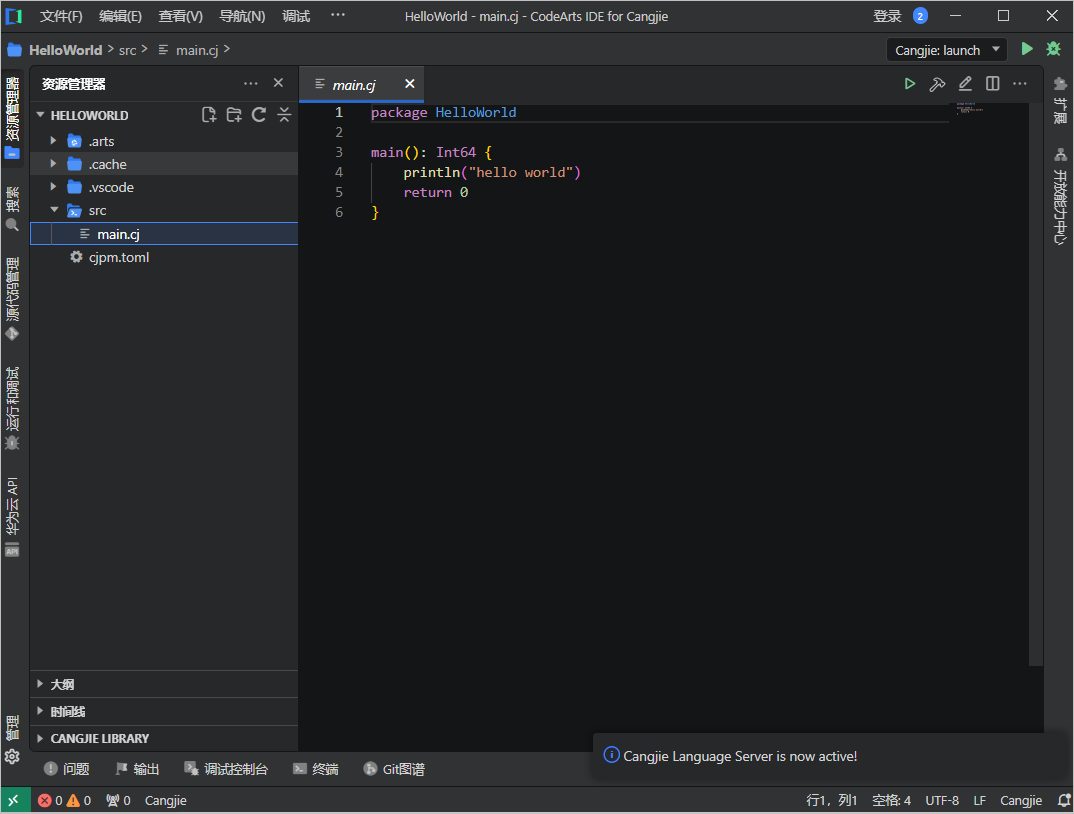
Task: Click the green Run button in top bar
Action: 1027,49
